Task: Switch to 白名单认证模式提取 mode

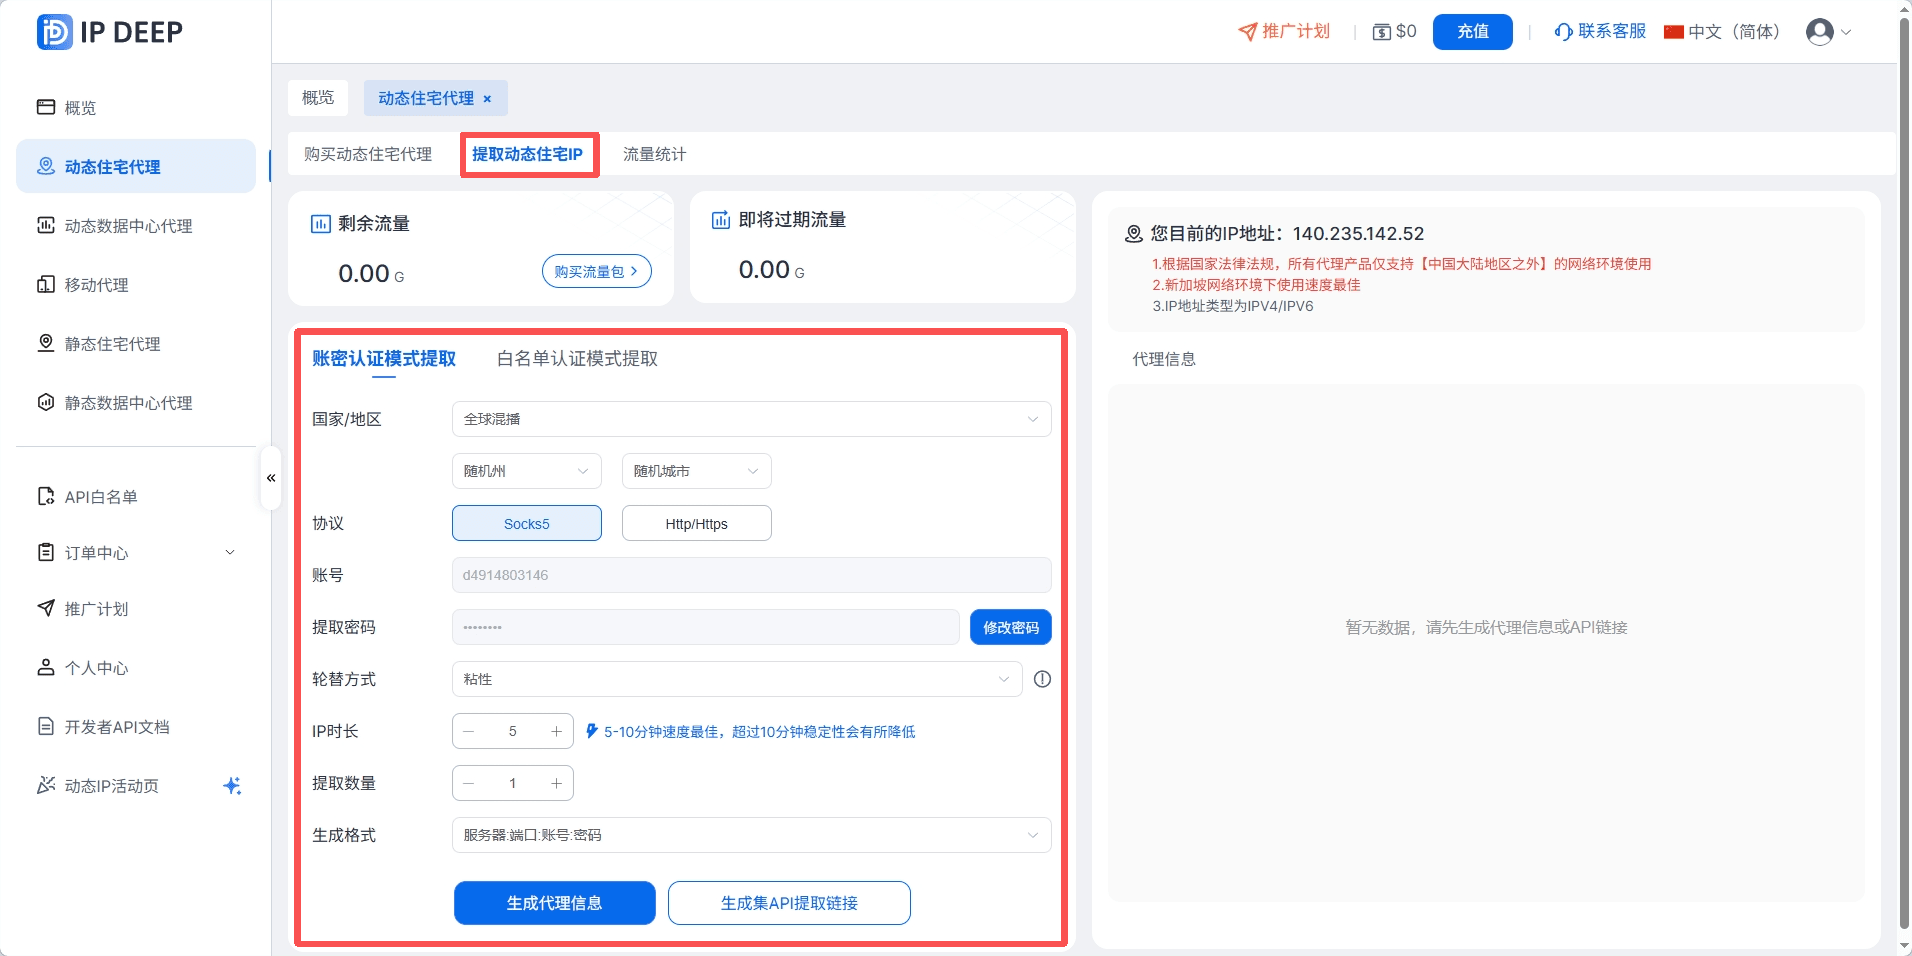Action: (577, 359)
